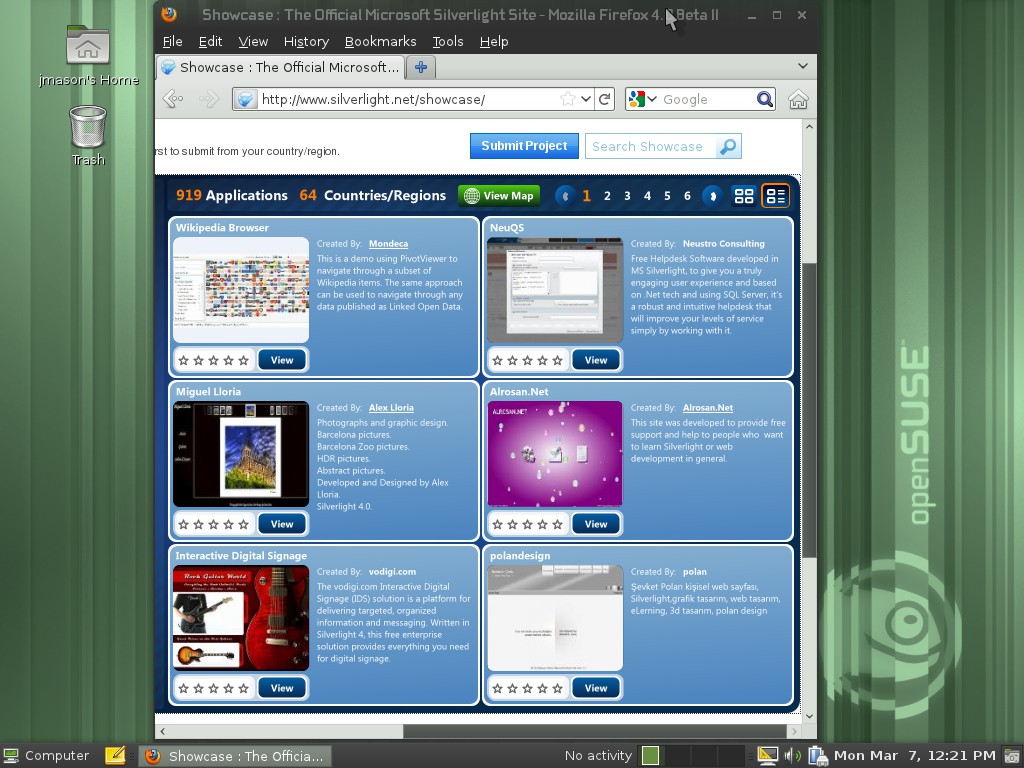Open the Mondeca creator link
Image resolution: width=1024 pixels, height=768 pixels.
tap(388, 244)
